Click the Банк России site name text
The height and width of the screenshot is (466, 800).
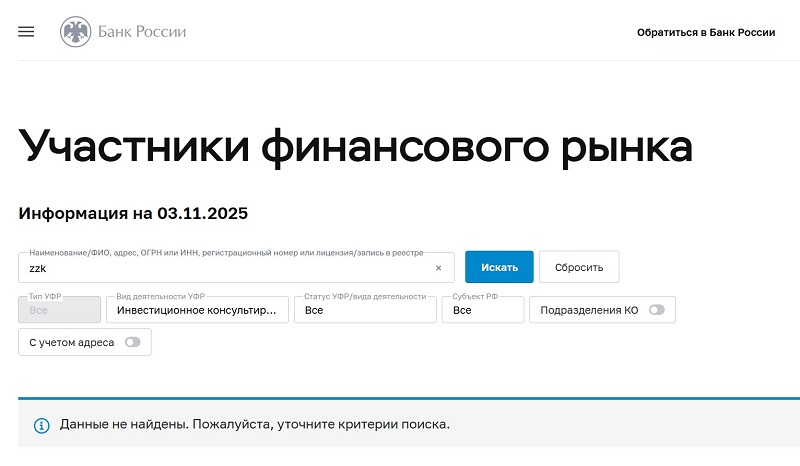point(142,32)
